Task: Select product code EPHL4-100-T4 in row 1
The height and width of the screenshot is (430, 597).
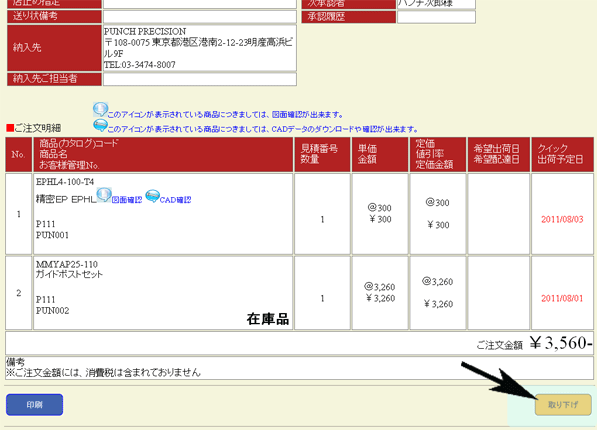Action: click(x=65, y=182)
